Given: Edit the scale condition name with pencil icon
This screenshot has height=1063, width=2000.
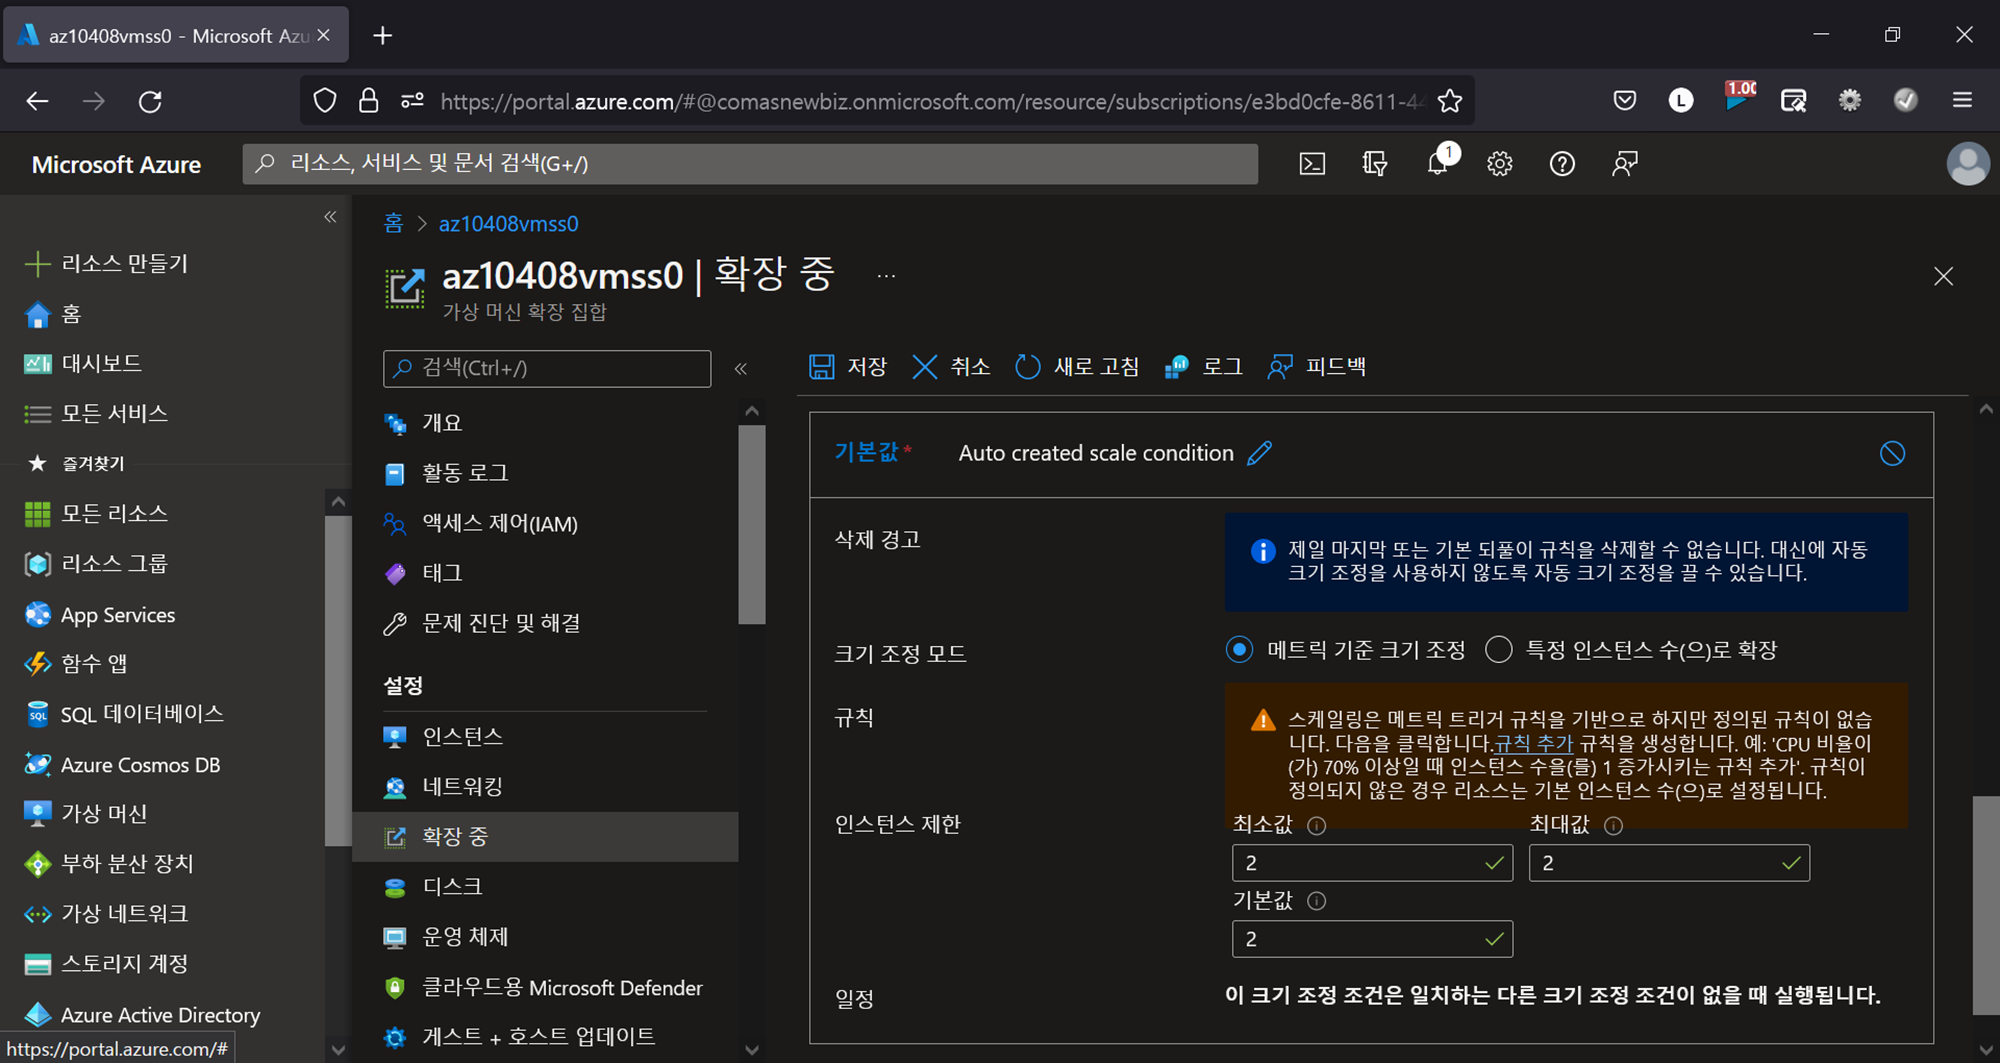Looking at the screenshot, I should pos(1260,453).
